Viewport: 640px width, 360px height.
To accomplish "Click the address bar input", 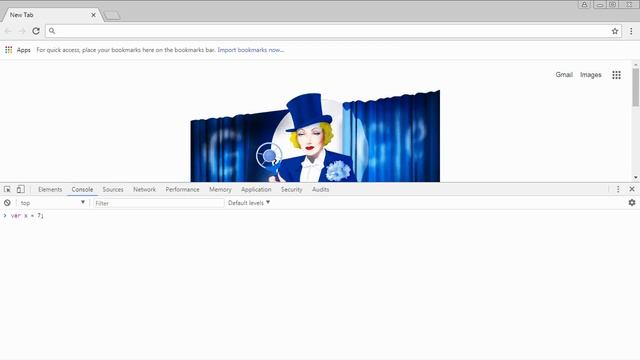I will coord(333,31).
